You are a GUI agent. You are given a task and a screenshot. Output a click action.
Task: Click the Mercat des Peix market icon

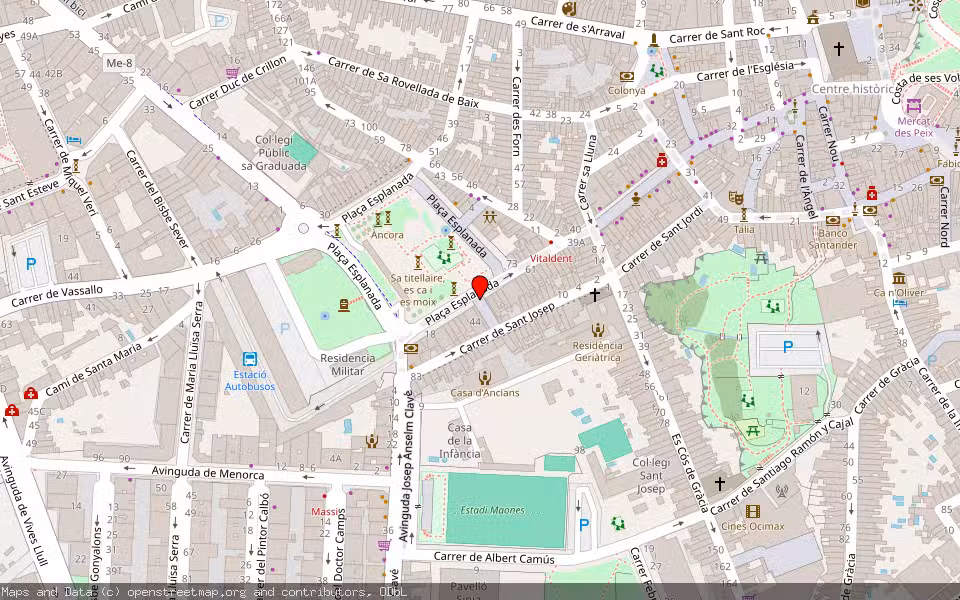913,105
